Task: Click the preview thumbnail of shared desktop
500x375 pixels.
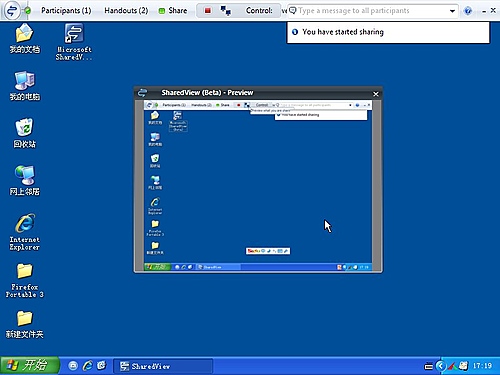Action: point(258,185)
